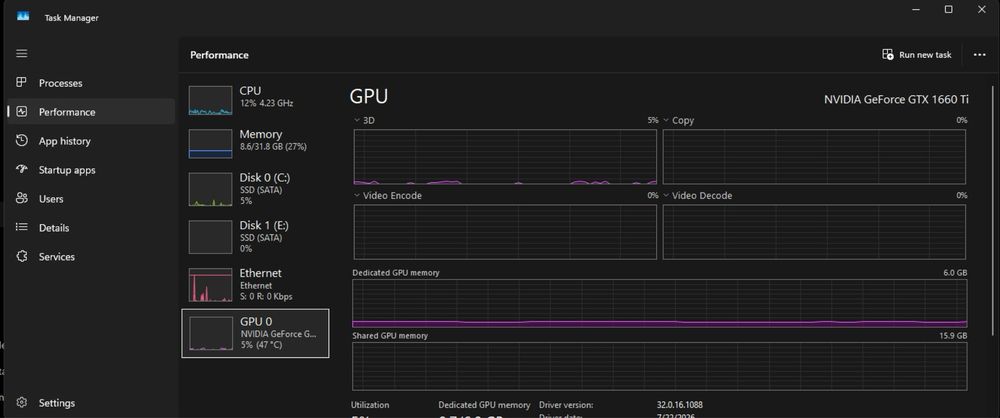The image size is (1000, 418).
Task: Select Ethernet thumbnail graph
Action: [210, 285]
